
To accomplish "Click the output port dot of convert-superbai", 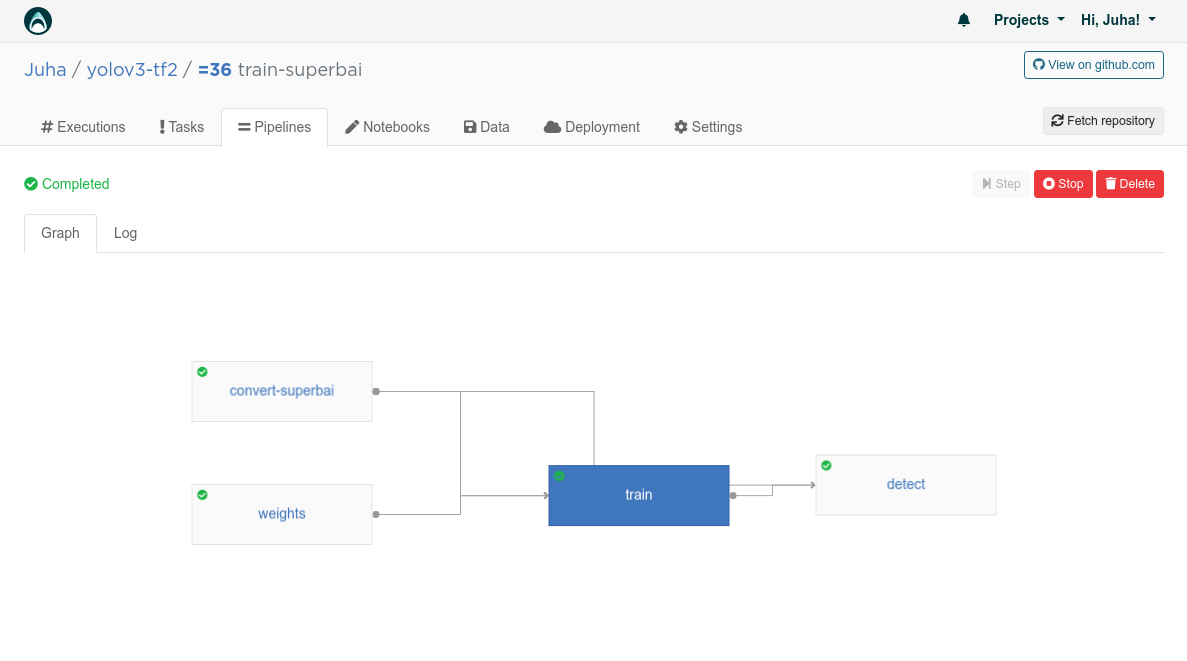I will coord(376,391).
